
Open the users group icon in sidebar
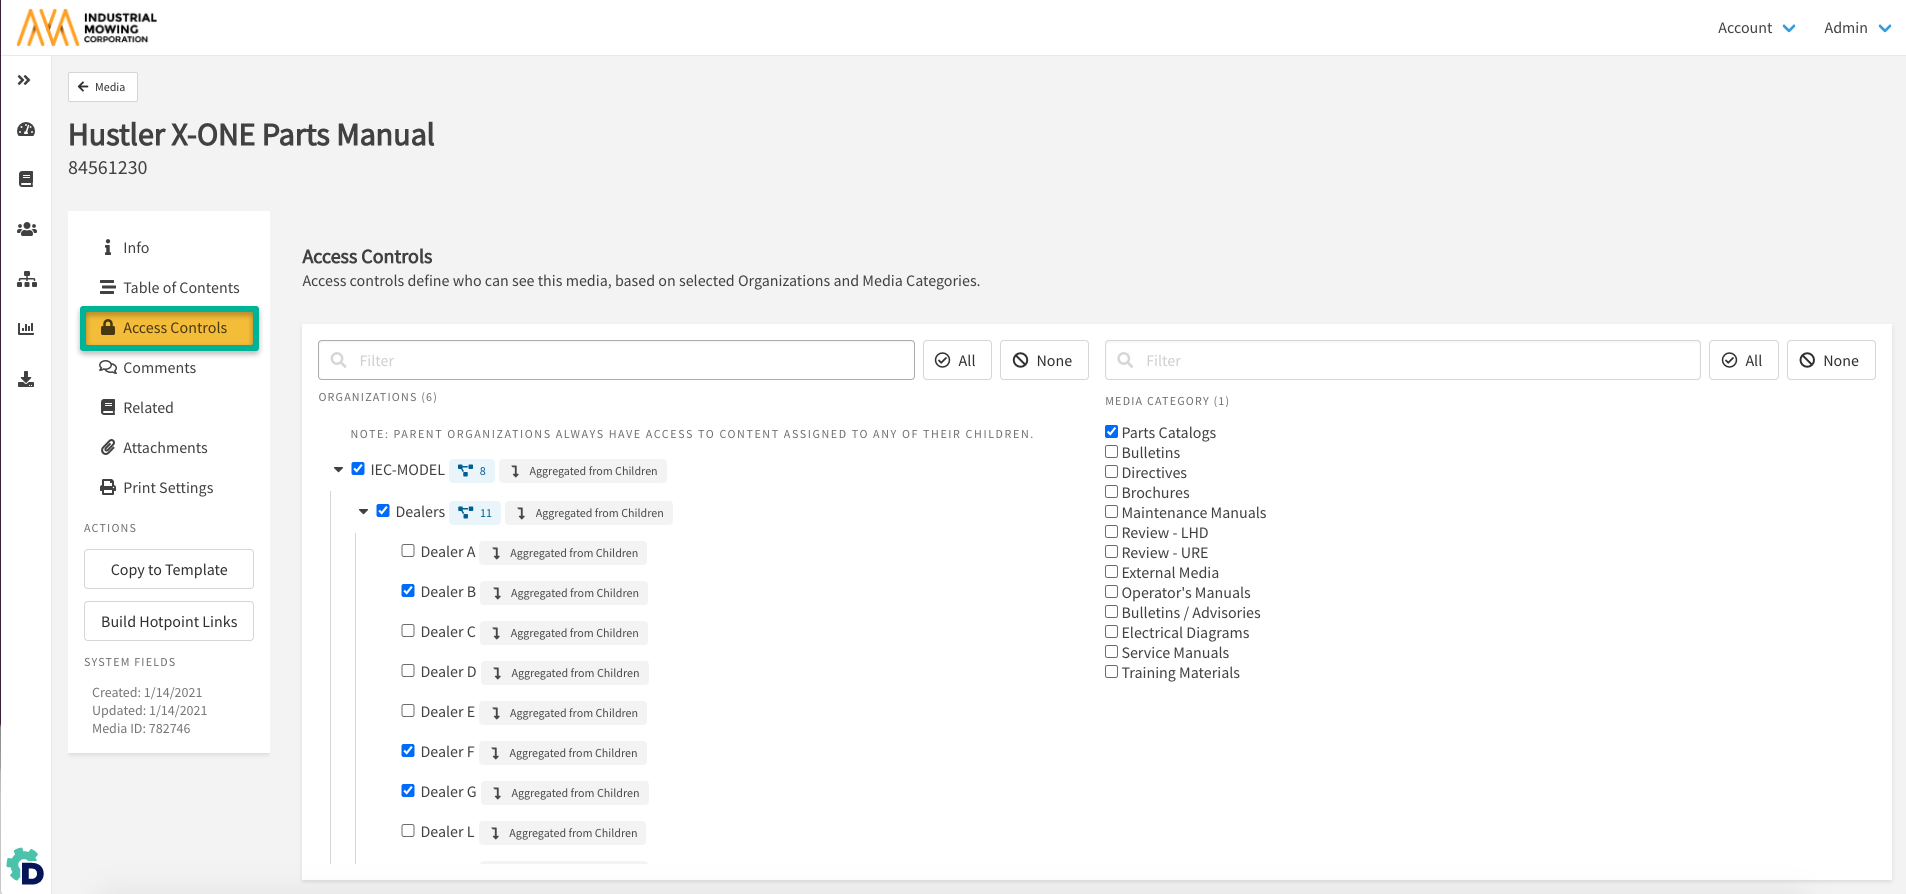coord(26,229)
